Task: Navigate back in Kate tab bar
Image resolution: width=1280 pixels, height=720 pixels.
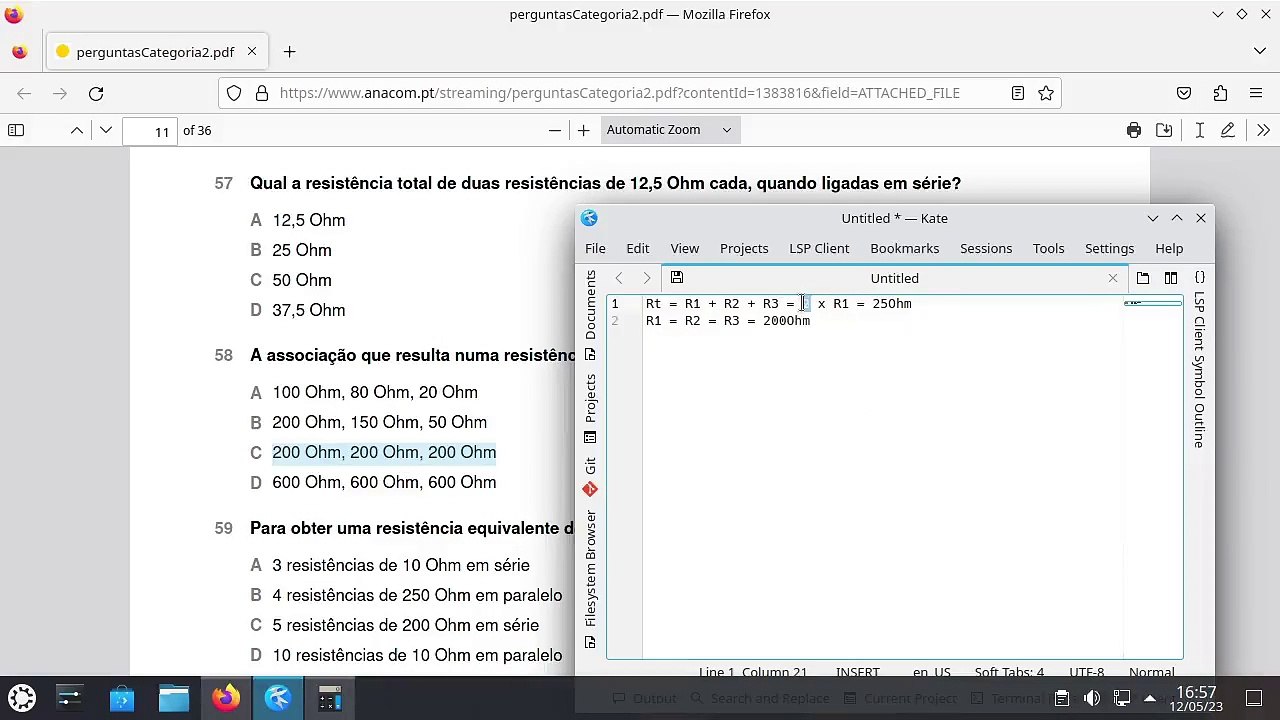Action: click(619, 278)
